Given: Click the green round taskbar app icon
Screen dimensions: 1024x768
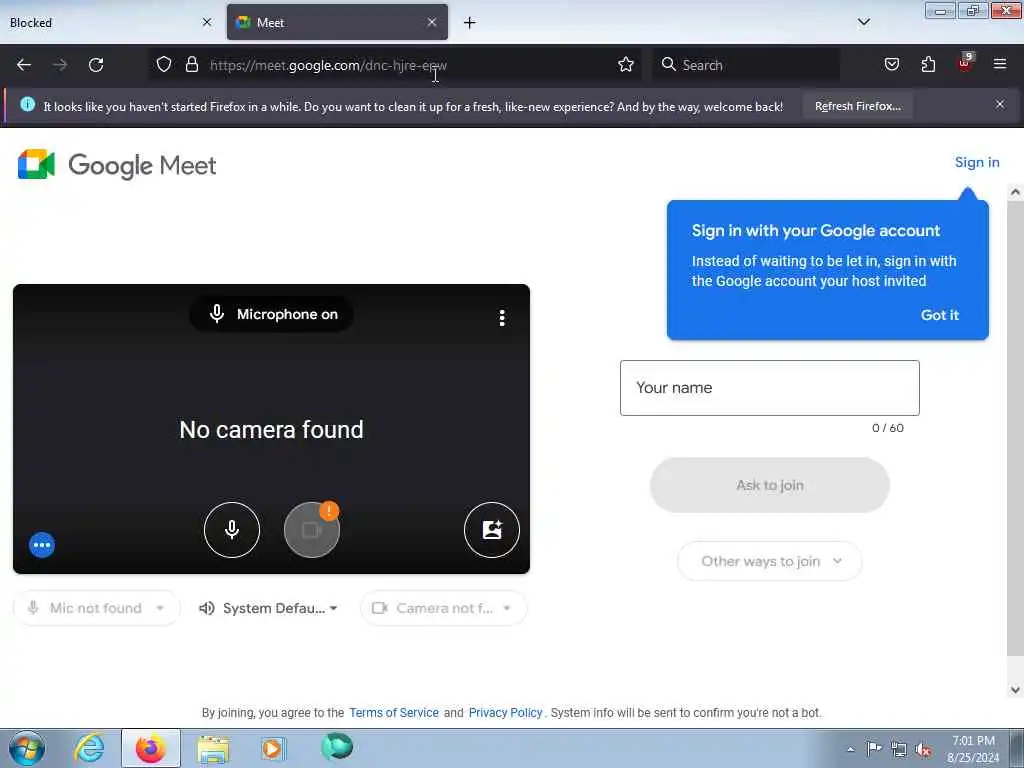Looking at the screenshot, I should coord(337,747).
